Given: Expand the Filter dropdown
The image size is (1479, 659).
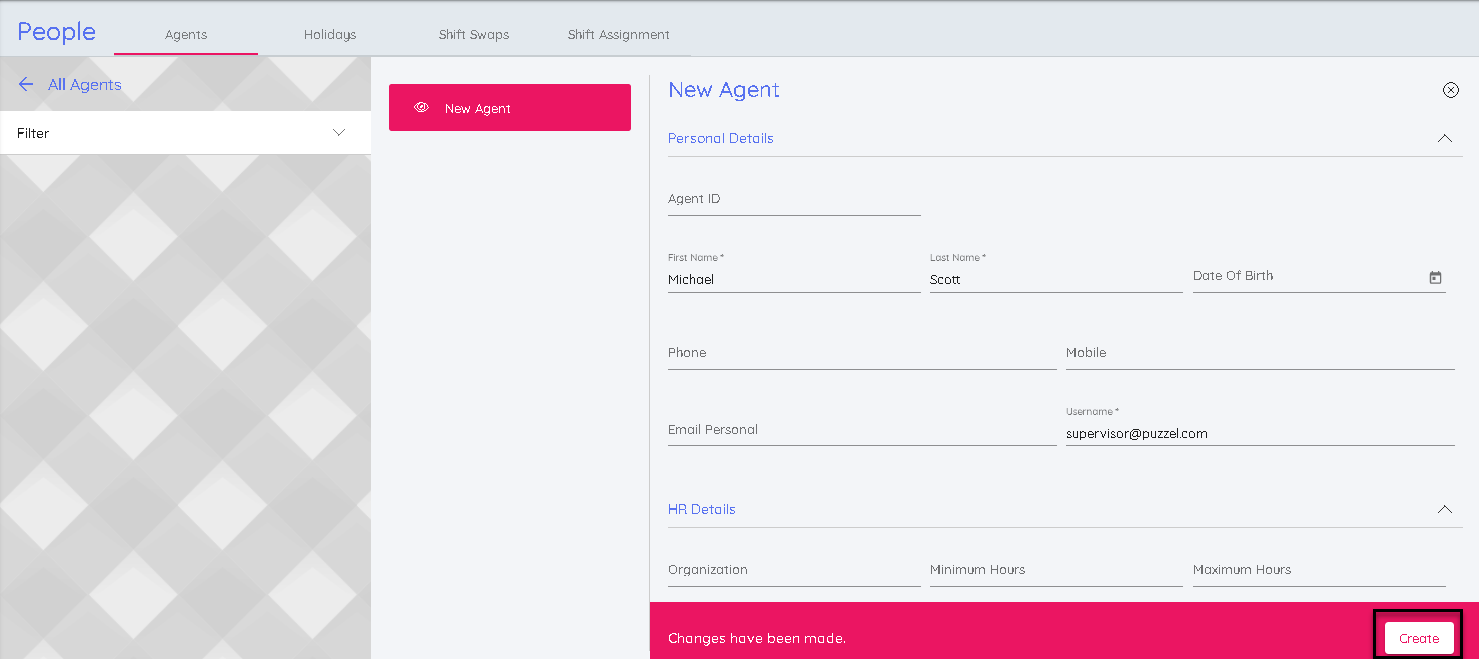Looking at the screenshot, I should pos(338,133).
